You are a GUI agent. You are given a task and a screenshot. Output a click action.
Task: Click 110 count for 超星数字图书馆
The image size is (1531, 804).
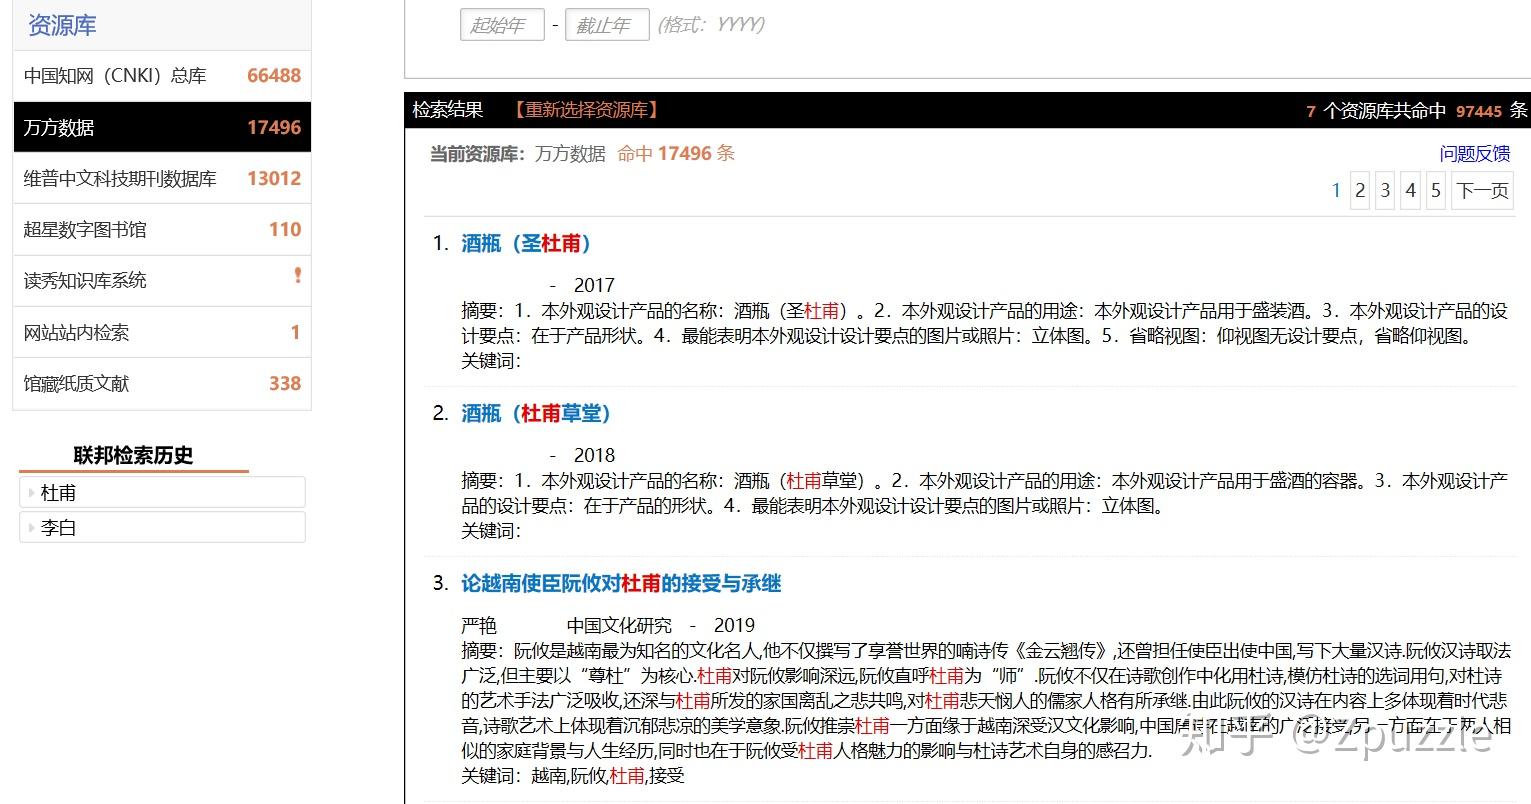coord(285,229)
